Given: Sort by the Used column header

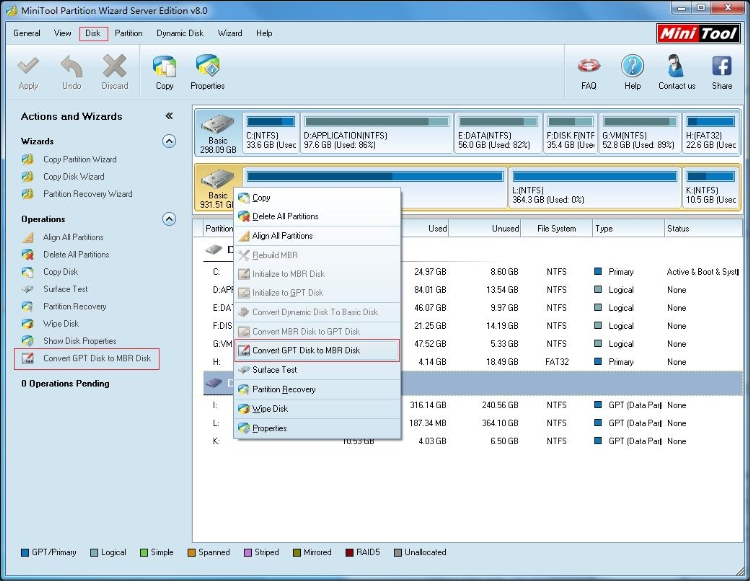Looking at the screenshot, I should 425,229.
